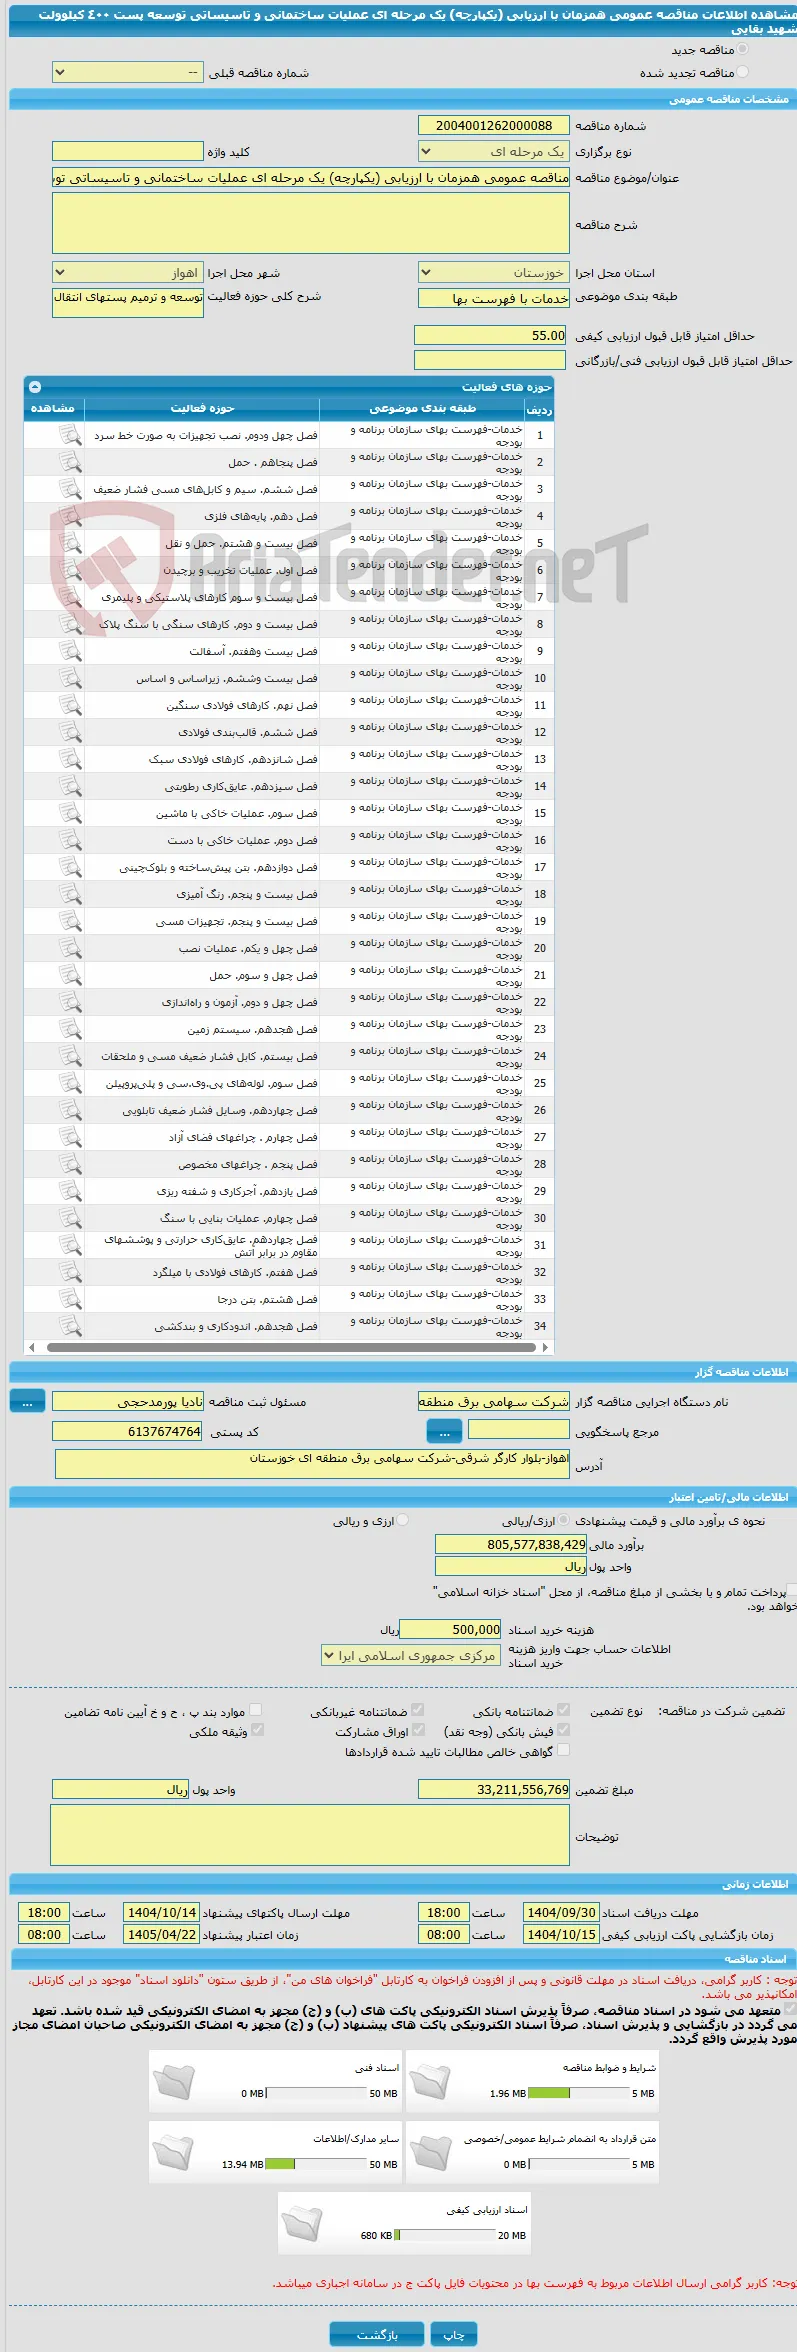Toggle ضمانتنامه بانکی checkbox
The image size is (797, 2352).
563,1710
